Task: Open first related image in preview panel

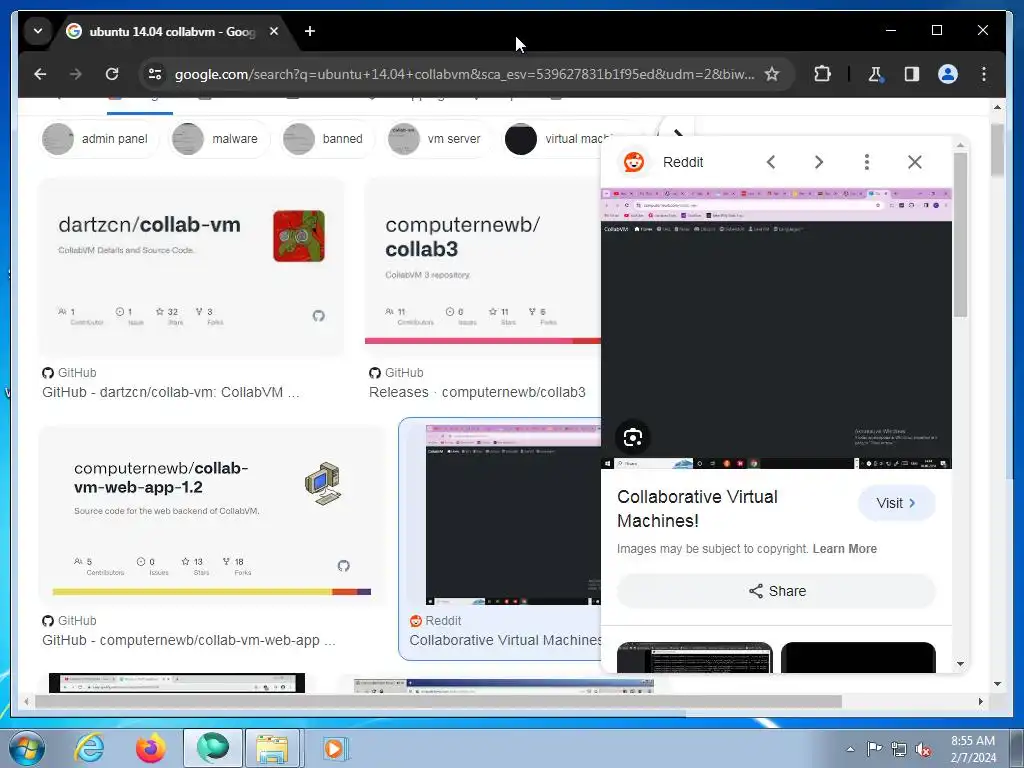Action: coord(695,657)
